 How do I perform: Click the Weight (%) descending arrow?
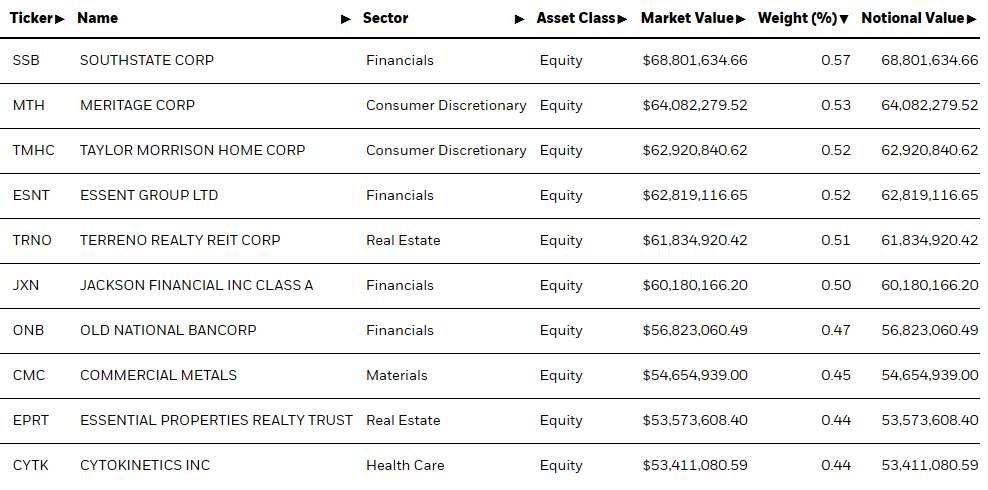pyautogui.click(x=845, y=19)
